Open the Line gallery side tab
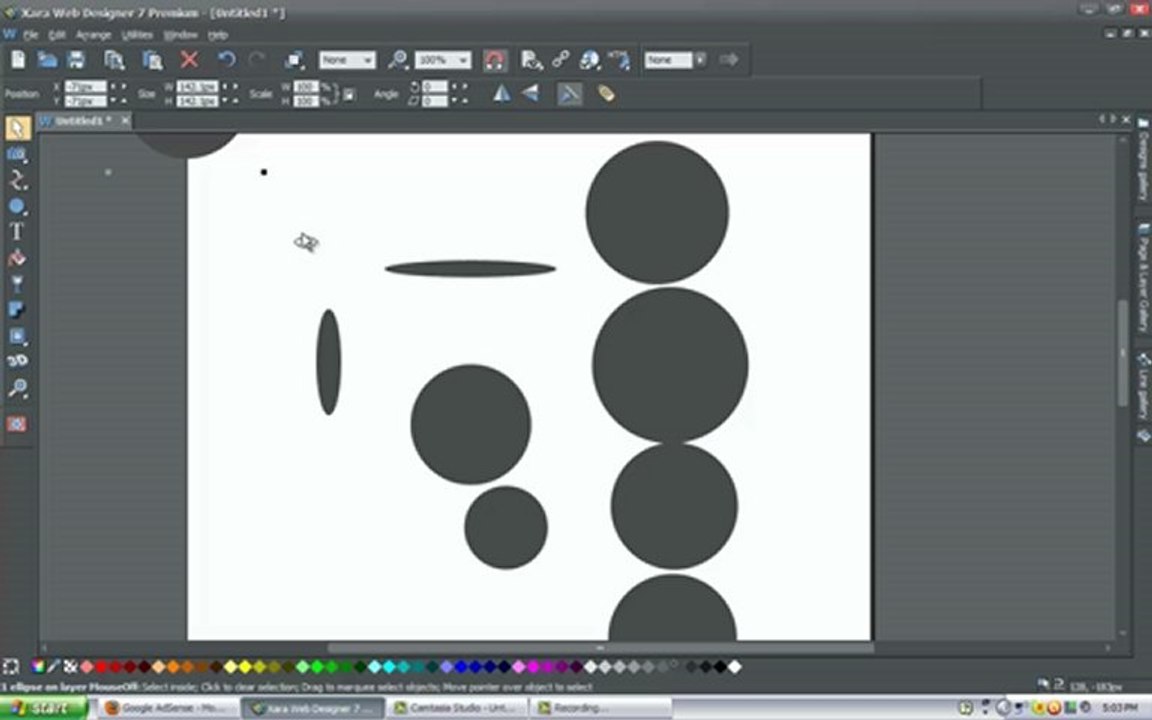Screen dimensions: 1152x720 click(1143, 387)
